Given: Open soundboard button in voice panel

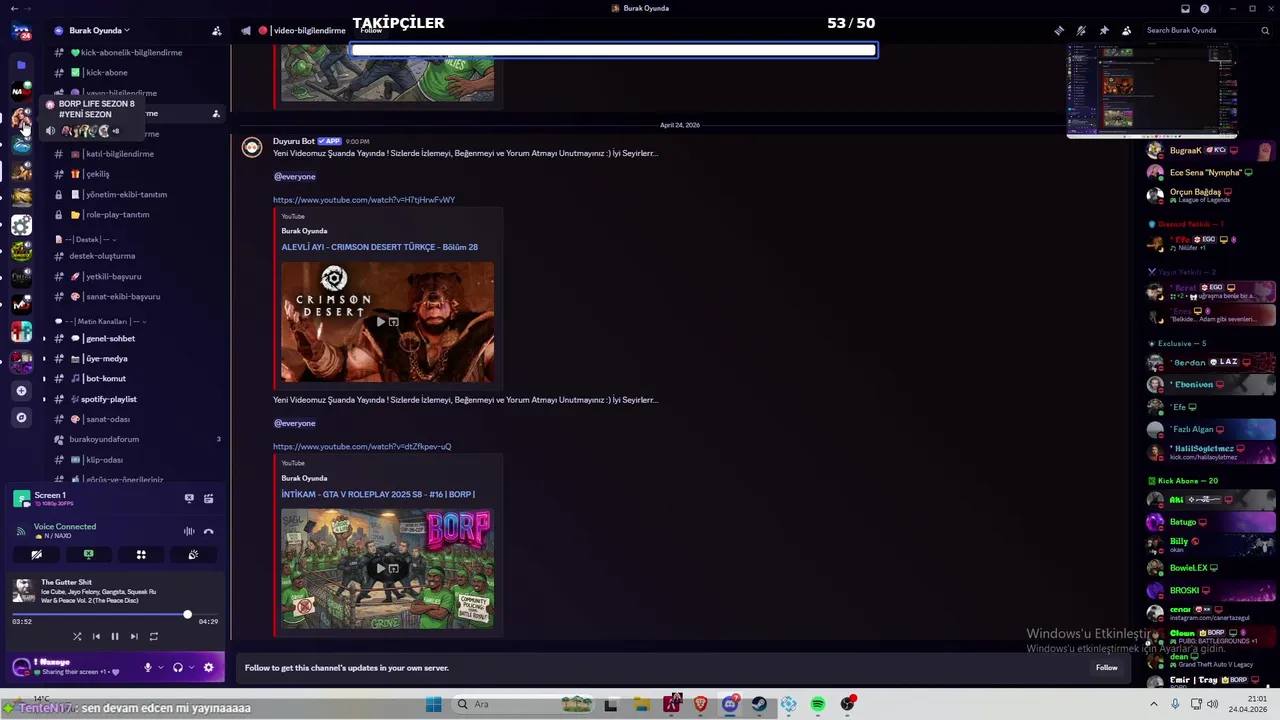Looking at the screenshot, I should pyautogui.click(x=193, y=555).
